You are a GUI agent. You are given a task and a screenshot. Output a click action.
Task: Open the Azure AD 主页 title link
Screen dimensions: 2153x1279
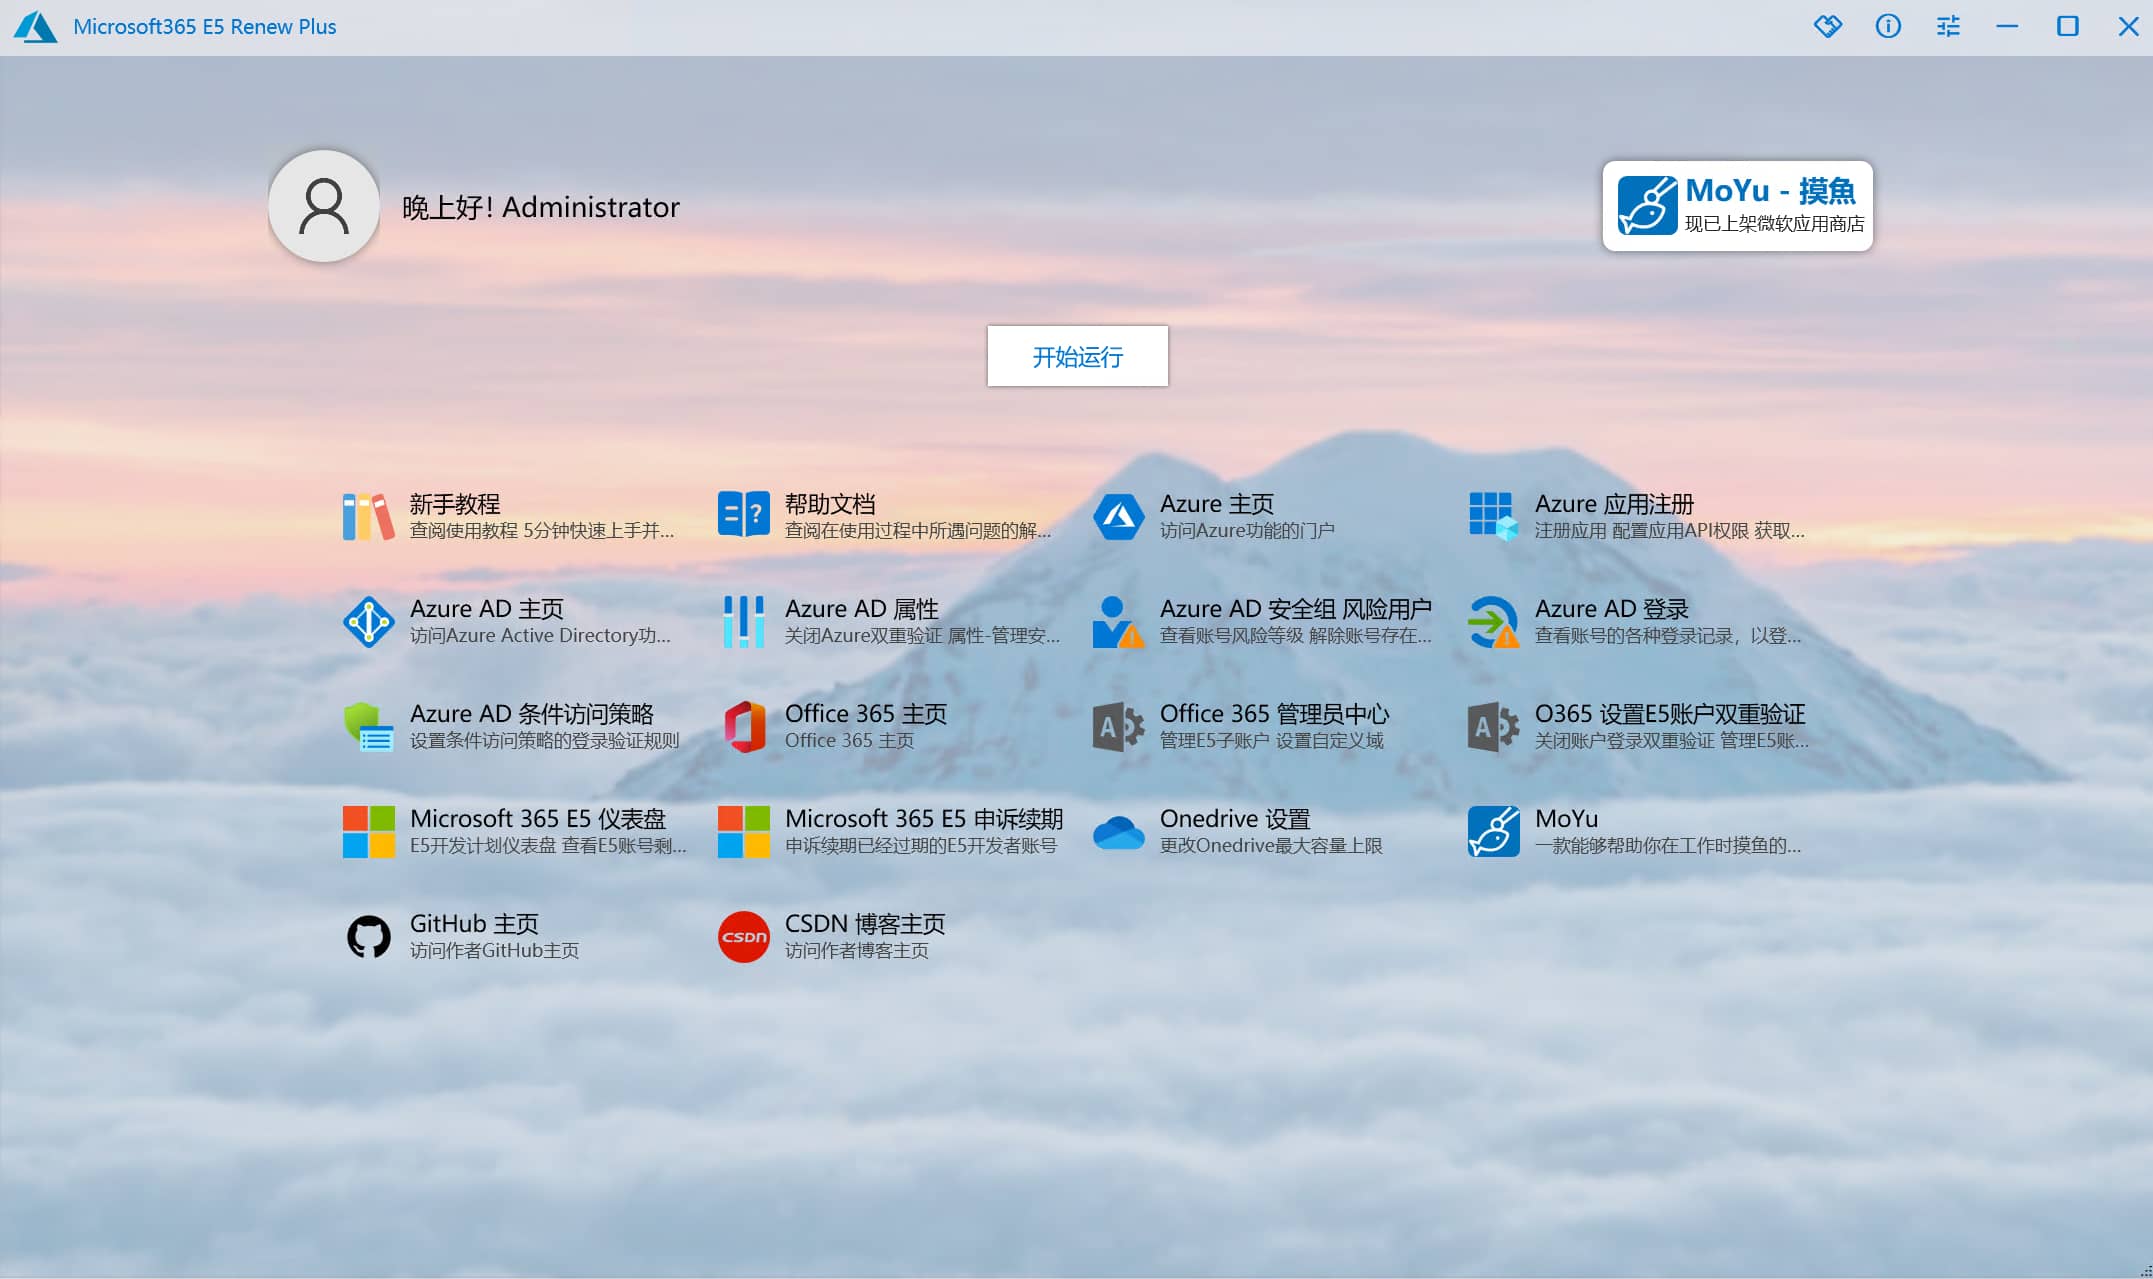pyautogui.click(x=487, y=609)
